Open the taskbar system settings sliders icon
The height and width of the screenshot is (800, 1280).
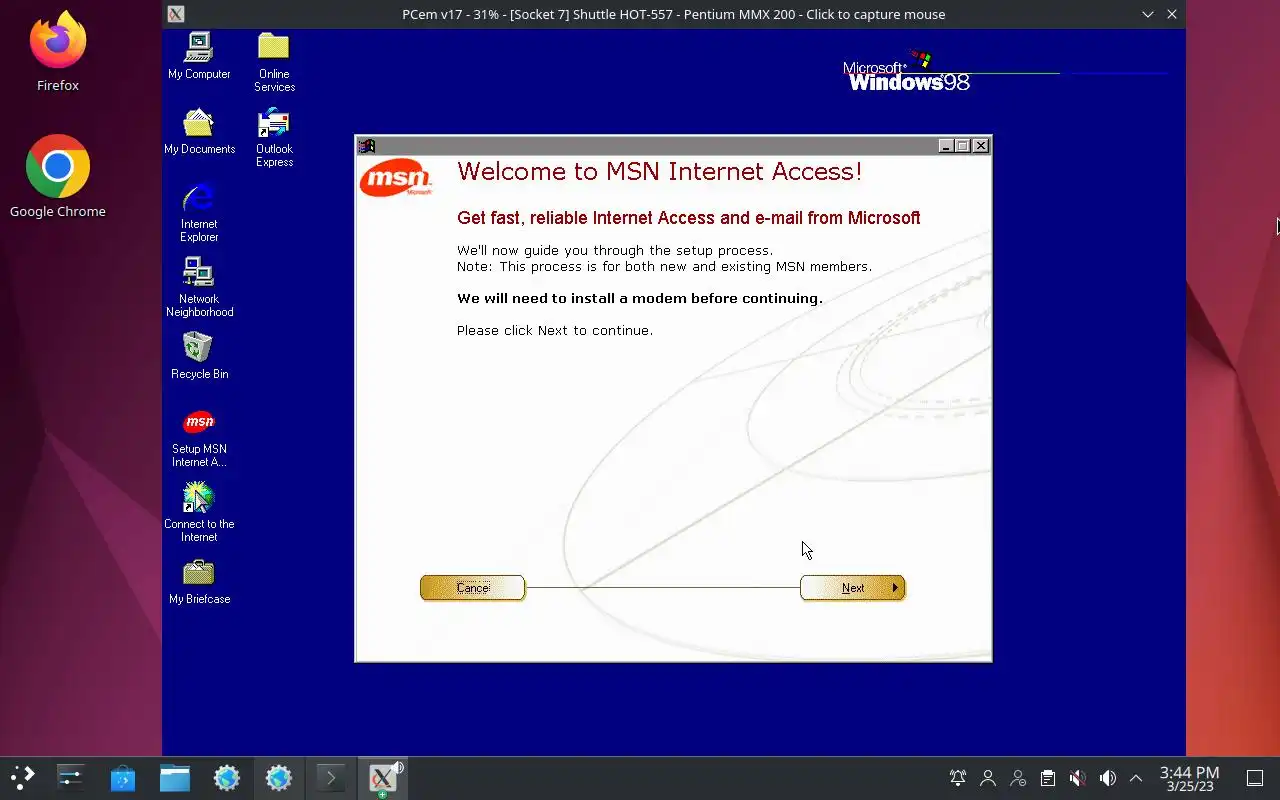71,778
